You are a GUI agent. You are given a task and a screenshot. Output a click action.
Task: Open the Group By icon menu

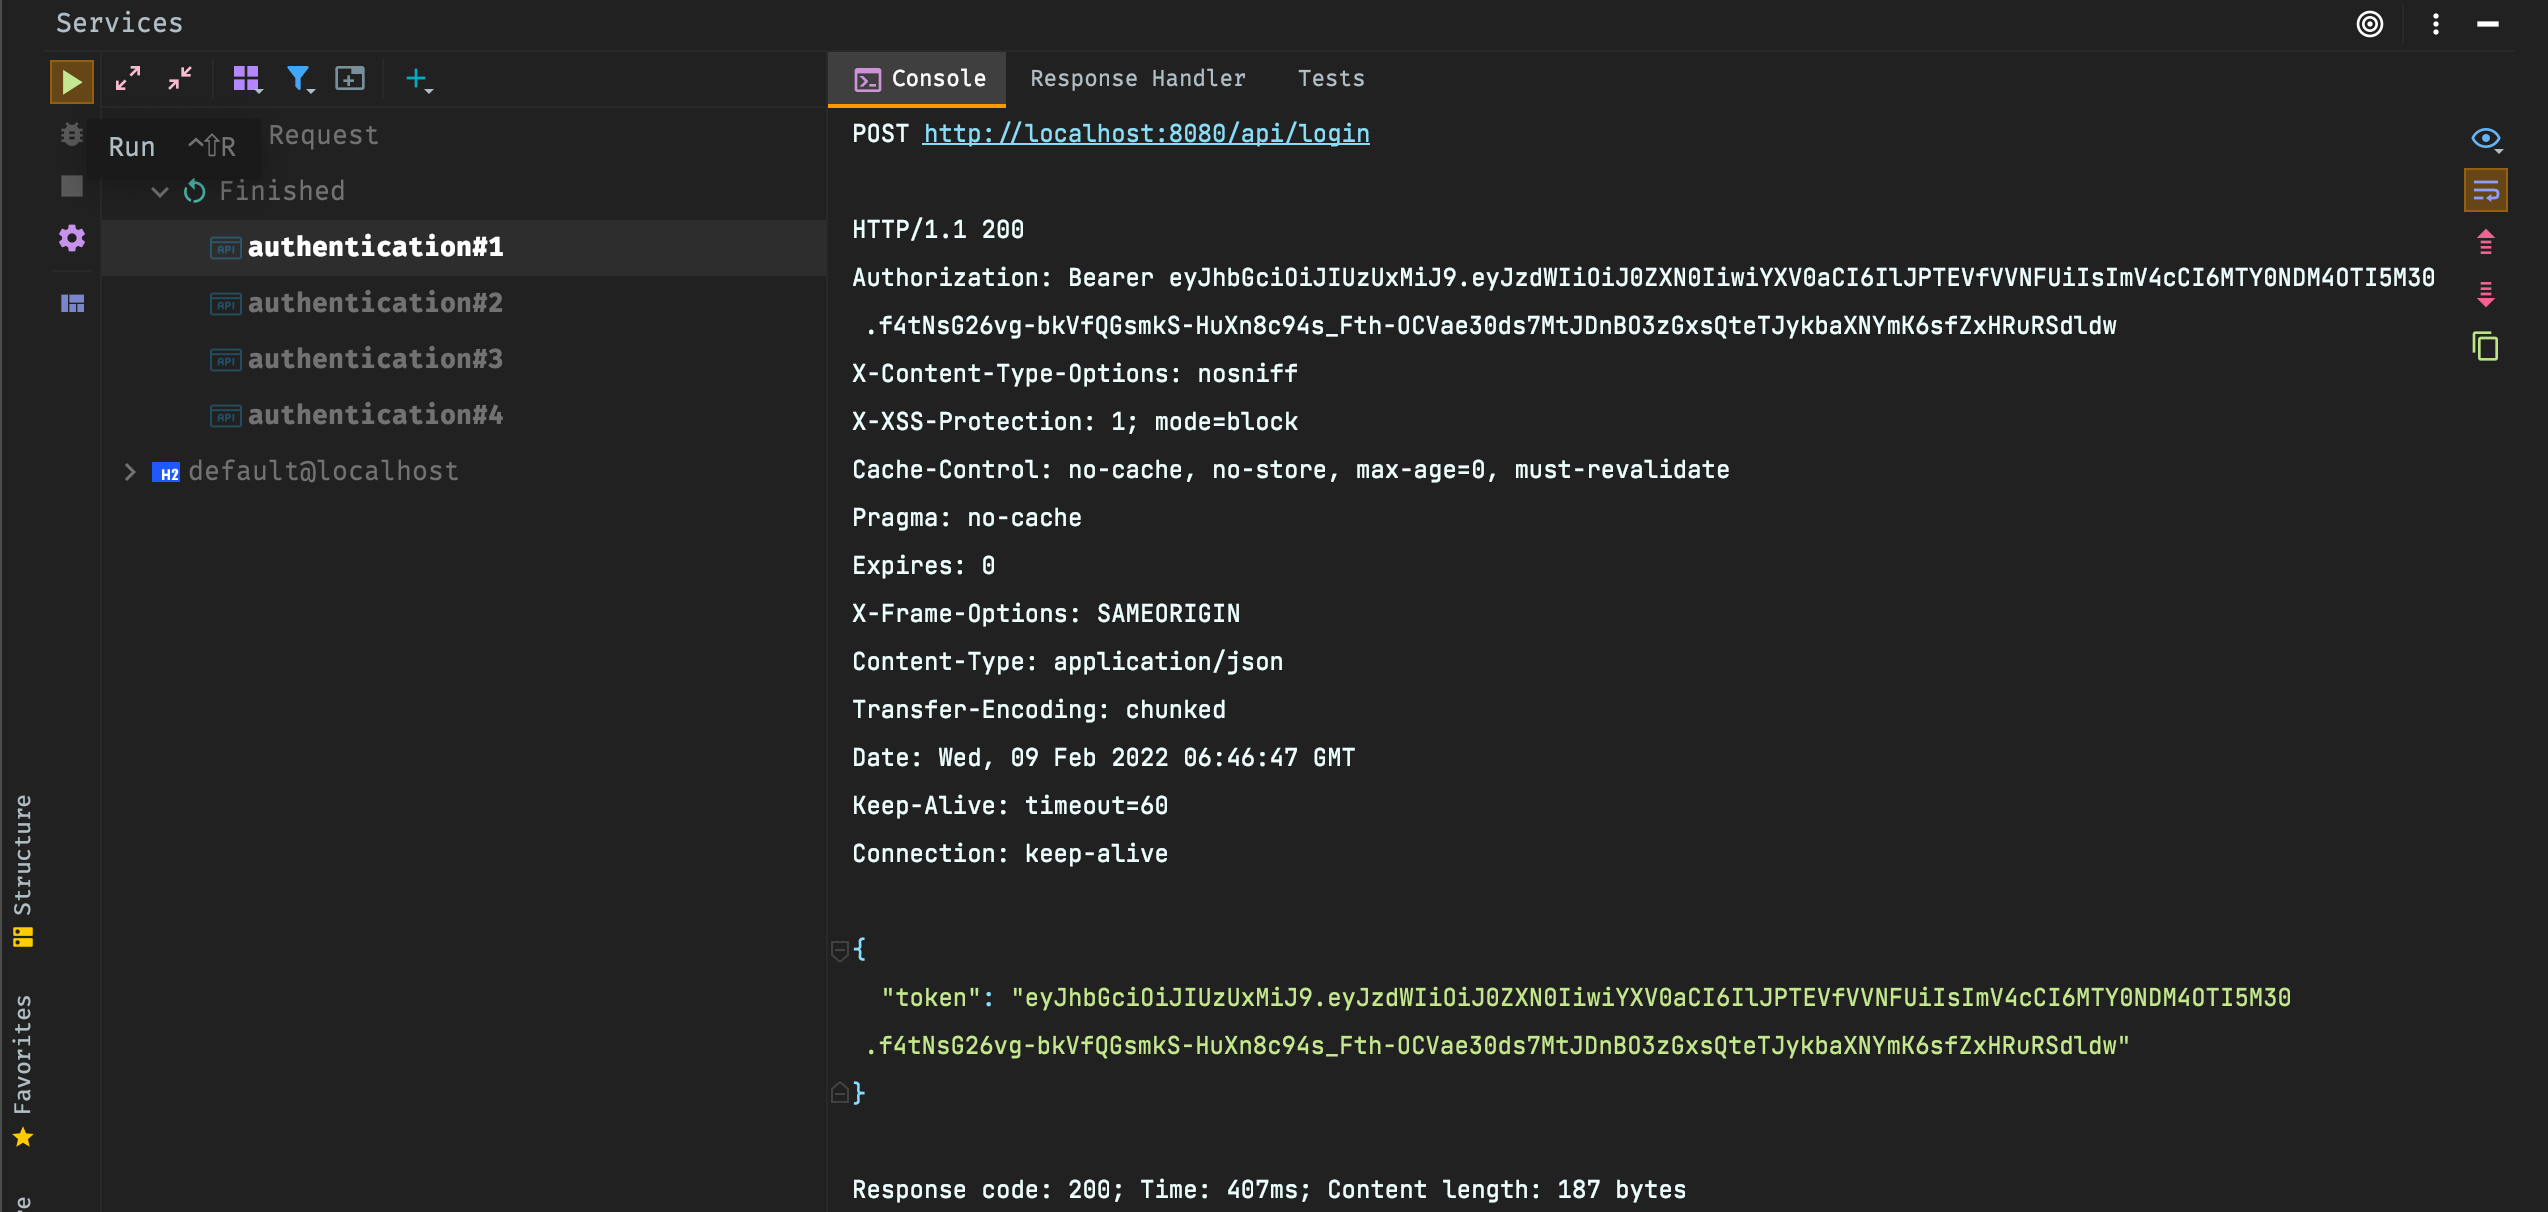click(246, 79)
